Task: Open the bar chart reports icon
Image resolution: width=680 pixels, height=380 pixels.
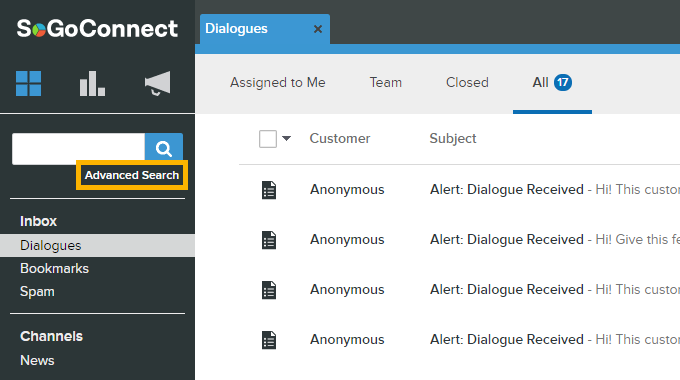Action: pyautogui.click(x=92, y=83)
